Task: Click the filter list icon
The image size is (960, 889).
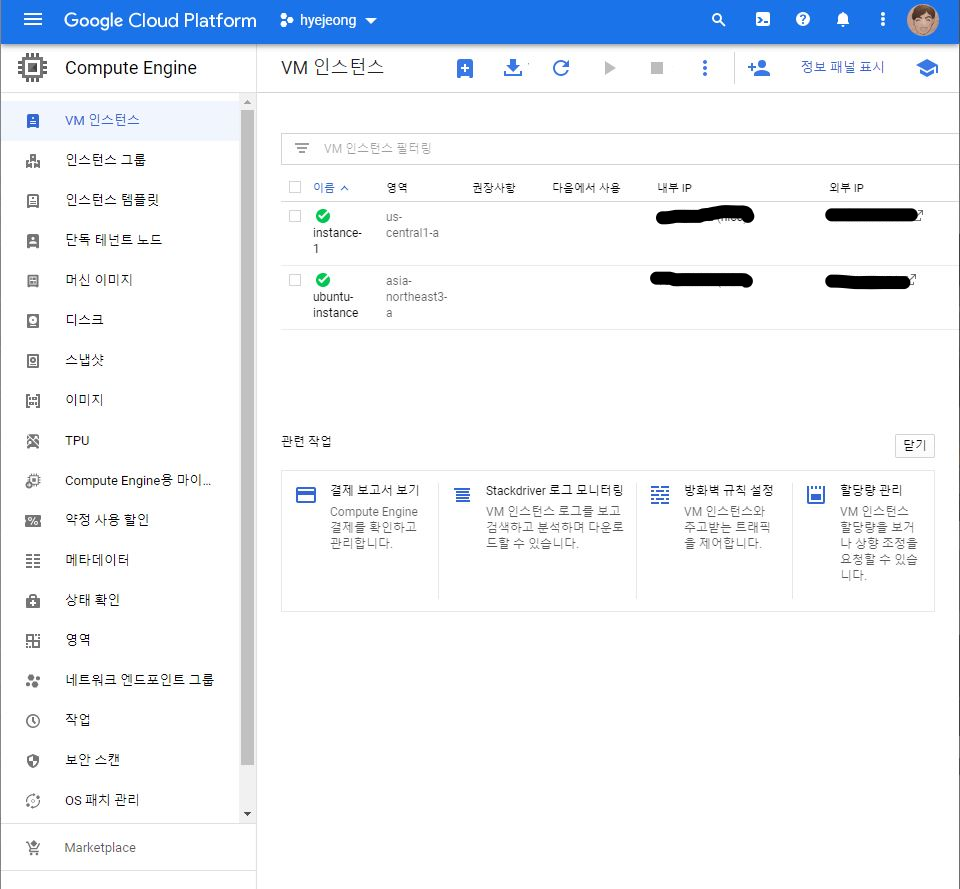Action: click(x=301, y=148)
